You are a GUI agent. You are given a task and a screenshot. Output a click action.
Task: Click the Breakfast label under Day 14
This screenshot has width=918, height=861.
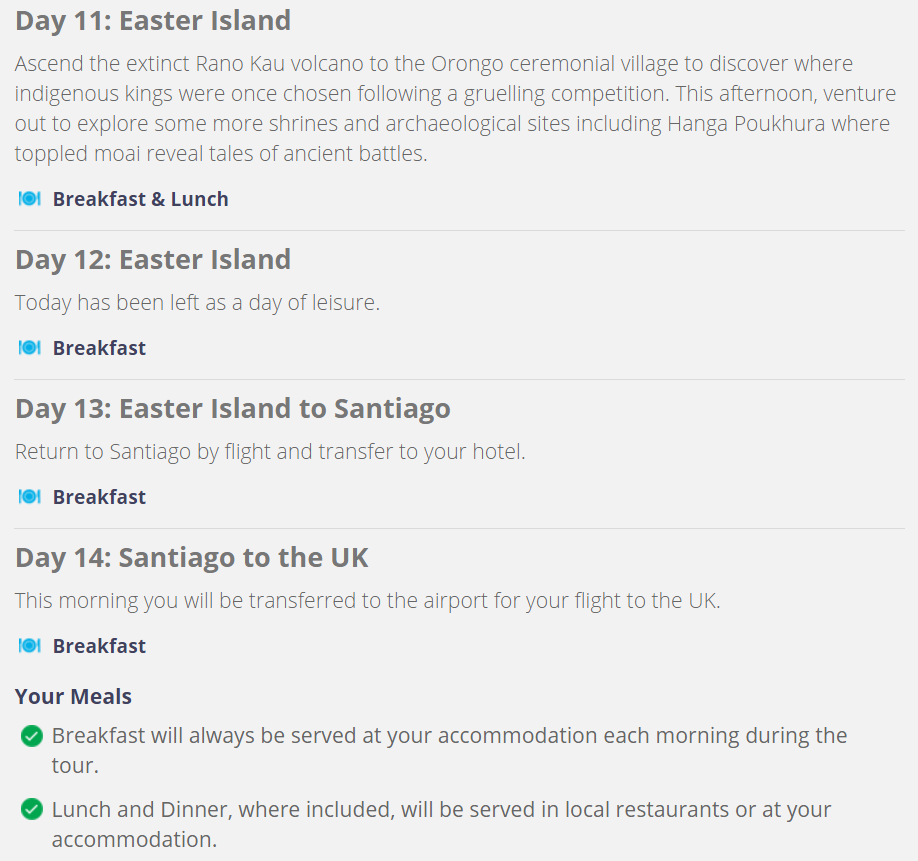(x=99, y=646)
